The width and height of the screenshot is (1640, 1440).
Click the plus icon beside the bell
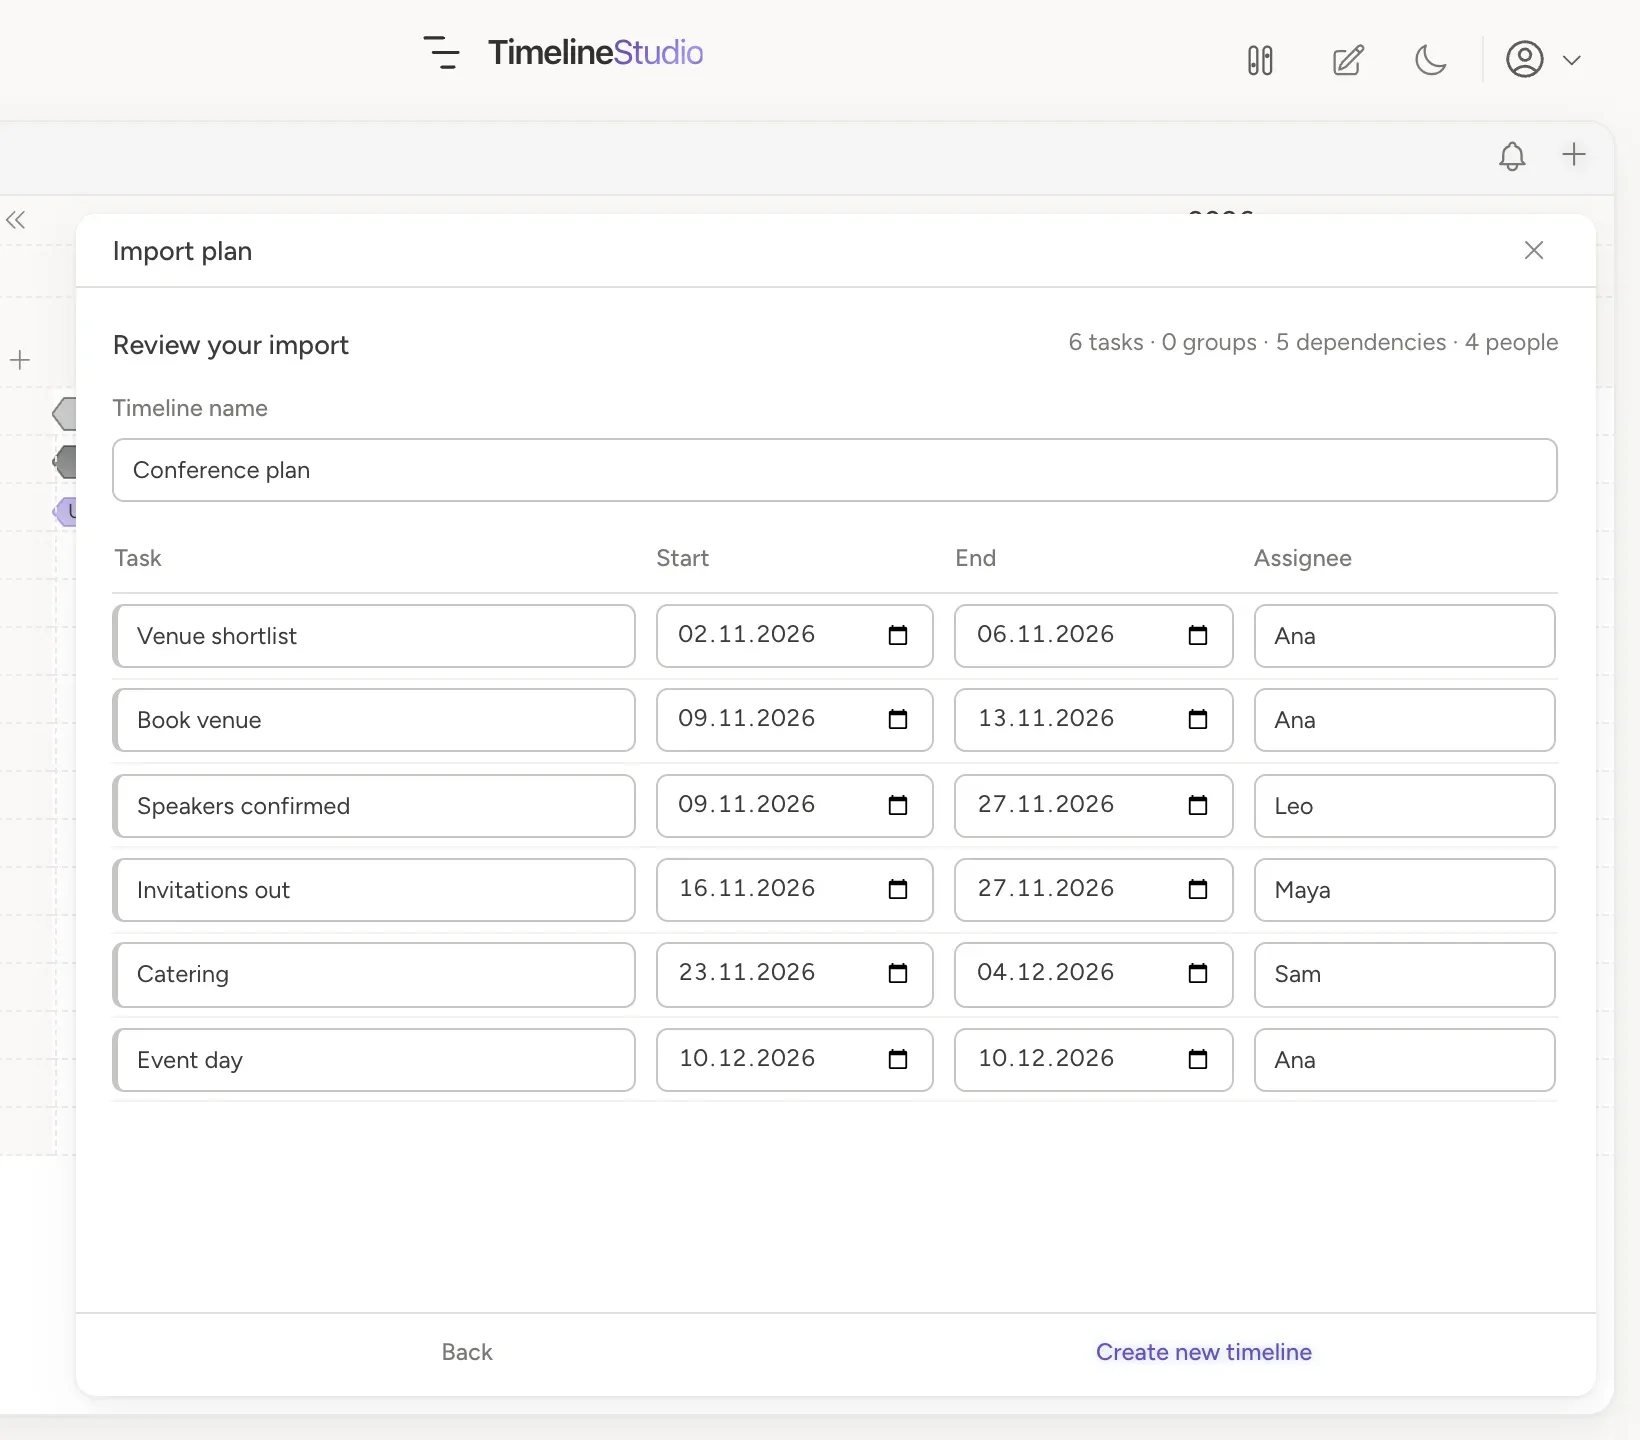tap(1574, 154)
